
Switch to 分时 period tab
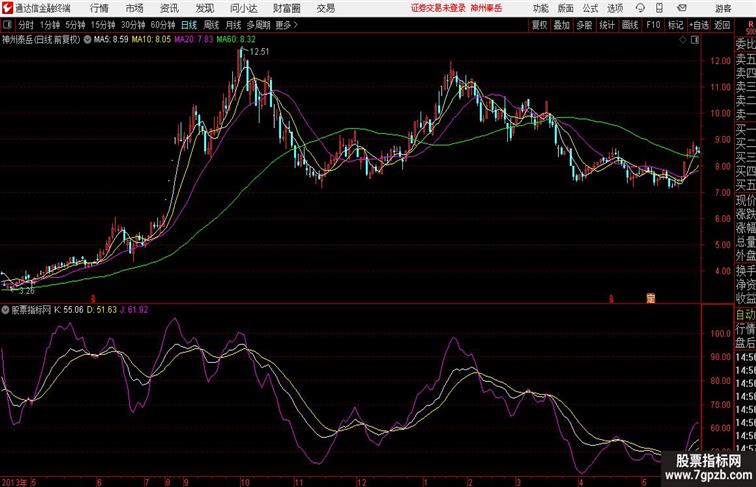pos(26,25)
